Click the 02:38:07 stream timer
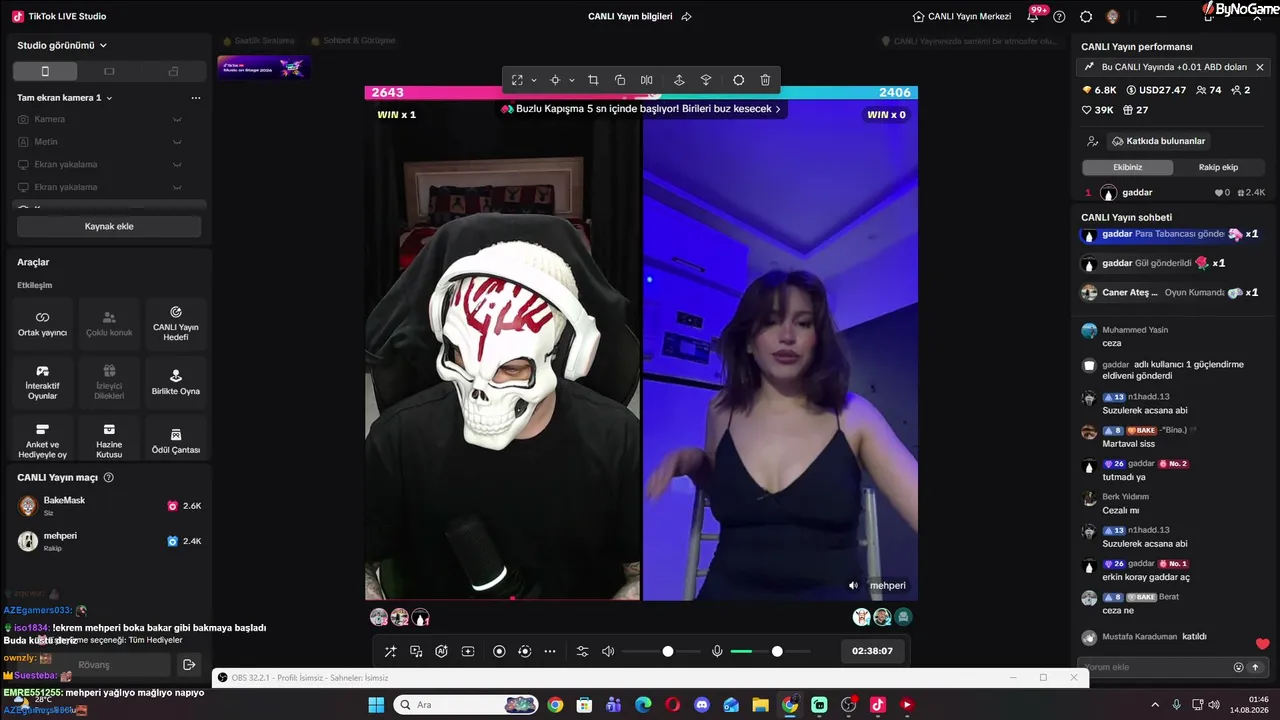 pyautogui.click(x=872, y=651)
